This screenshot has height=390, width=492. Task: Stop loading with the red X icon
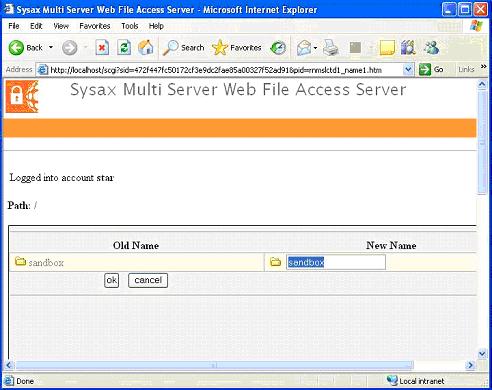pyautogui.click(x=102, y=48)
